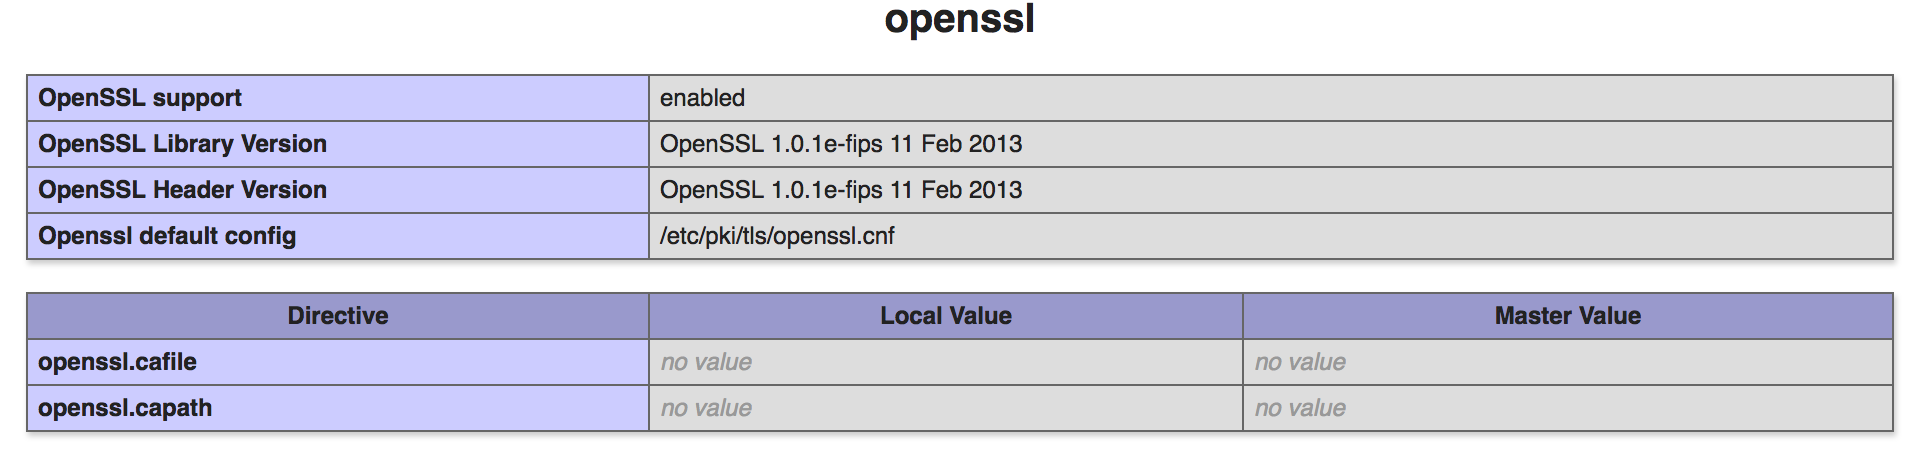Select the OpenSSL Library Version label

tap(183, 144)
